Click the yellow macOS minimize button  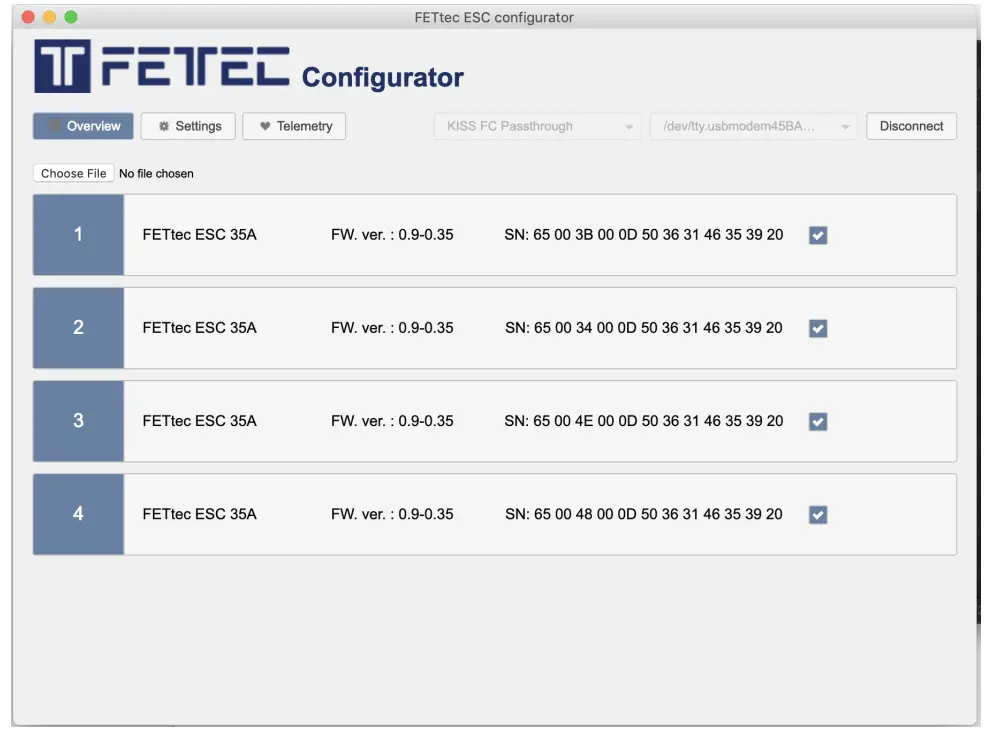(49, 17)
